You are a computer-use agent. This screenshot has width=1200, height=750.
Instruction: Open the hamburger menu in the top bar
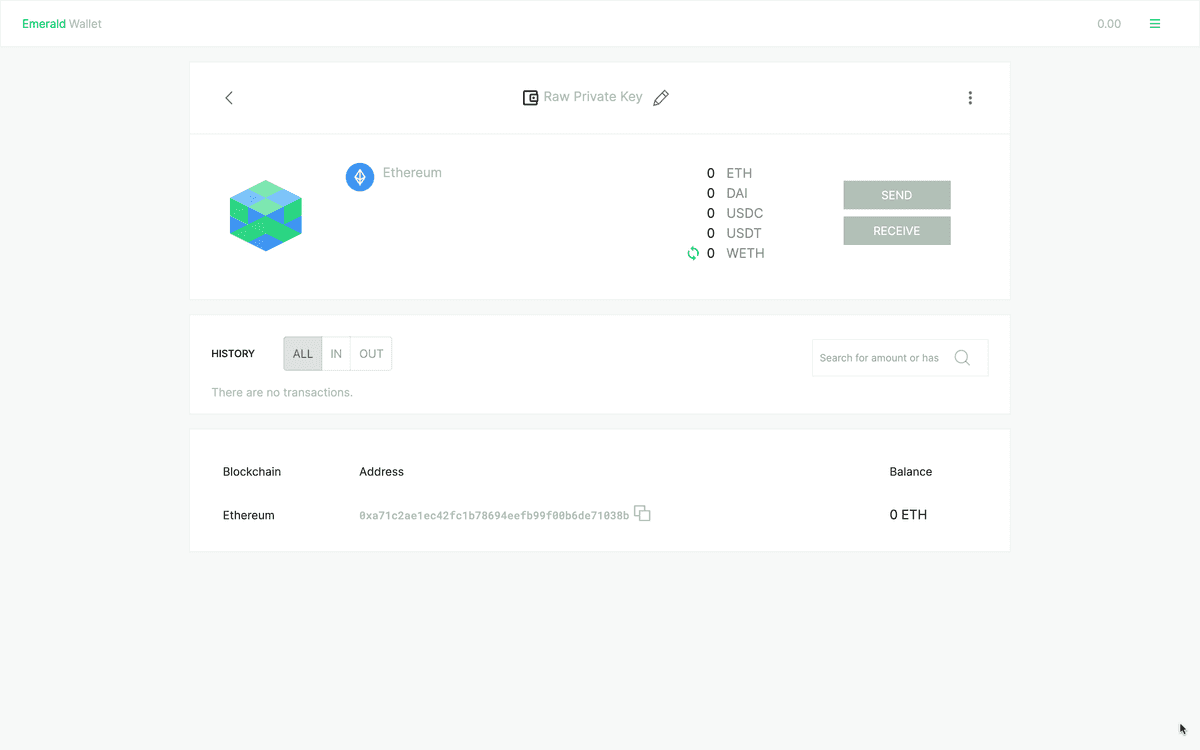click(x=1155, y=23)
